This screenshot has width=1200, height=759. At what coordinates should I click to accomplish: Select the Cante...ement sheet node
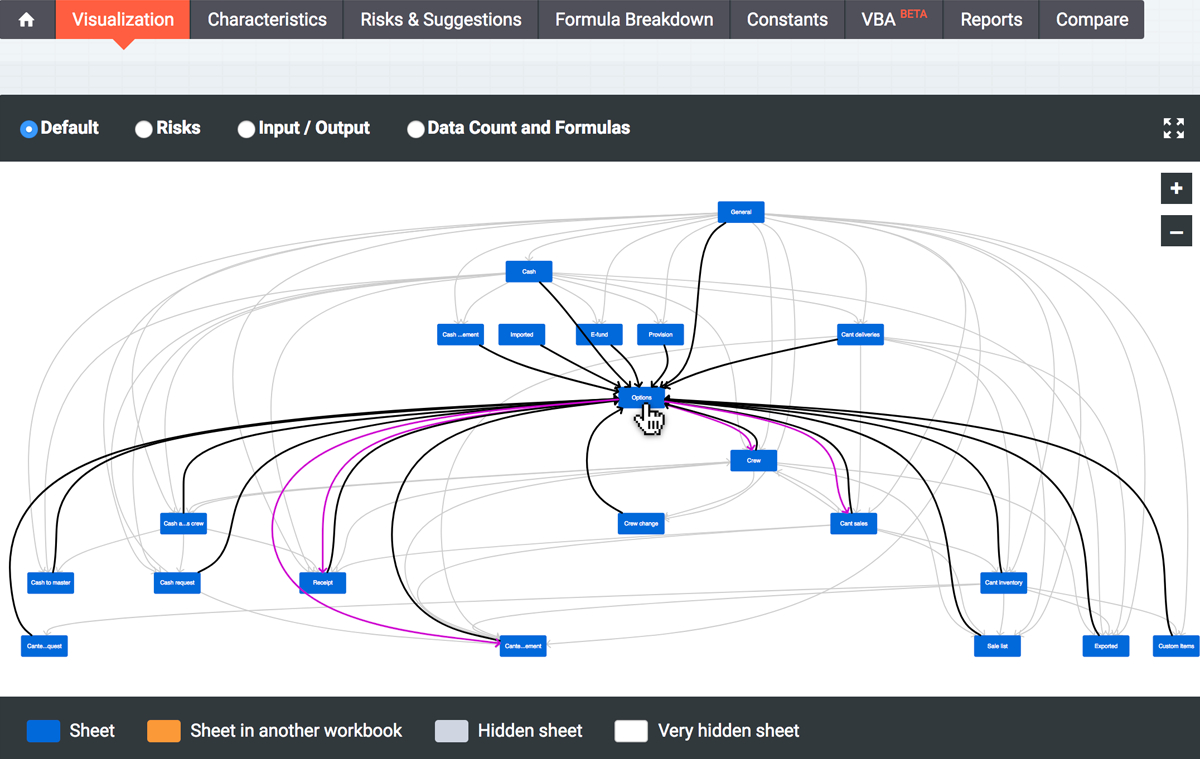(x=523, y=646)
